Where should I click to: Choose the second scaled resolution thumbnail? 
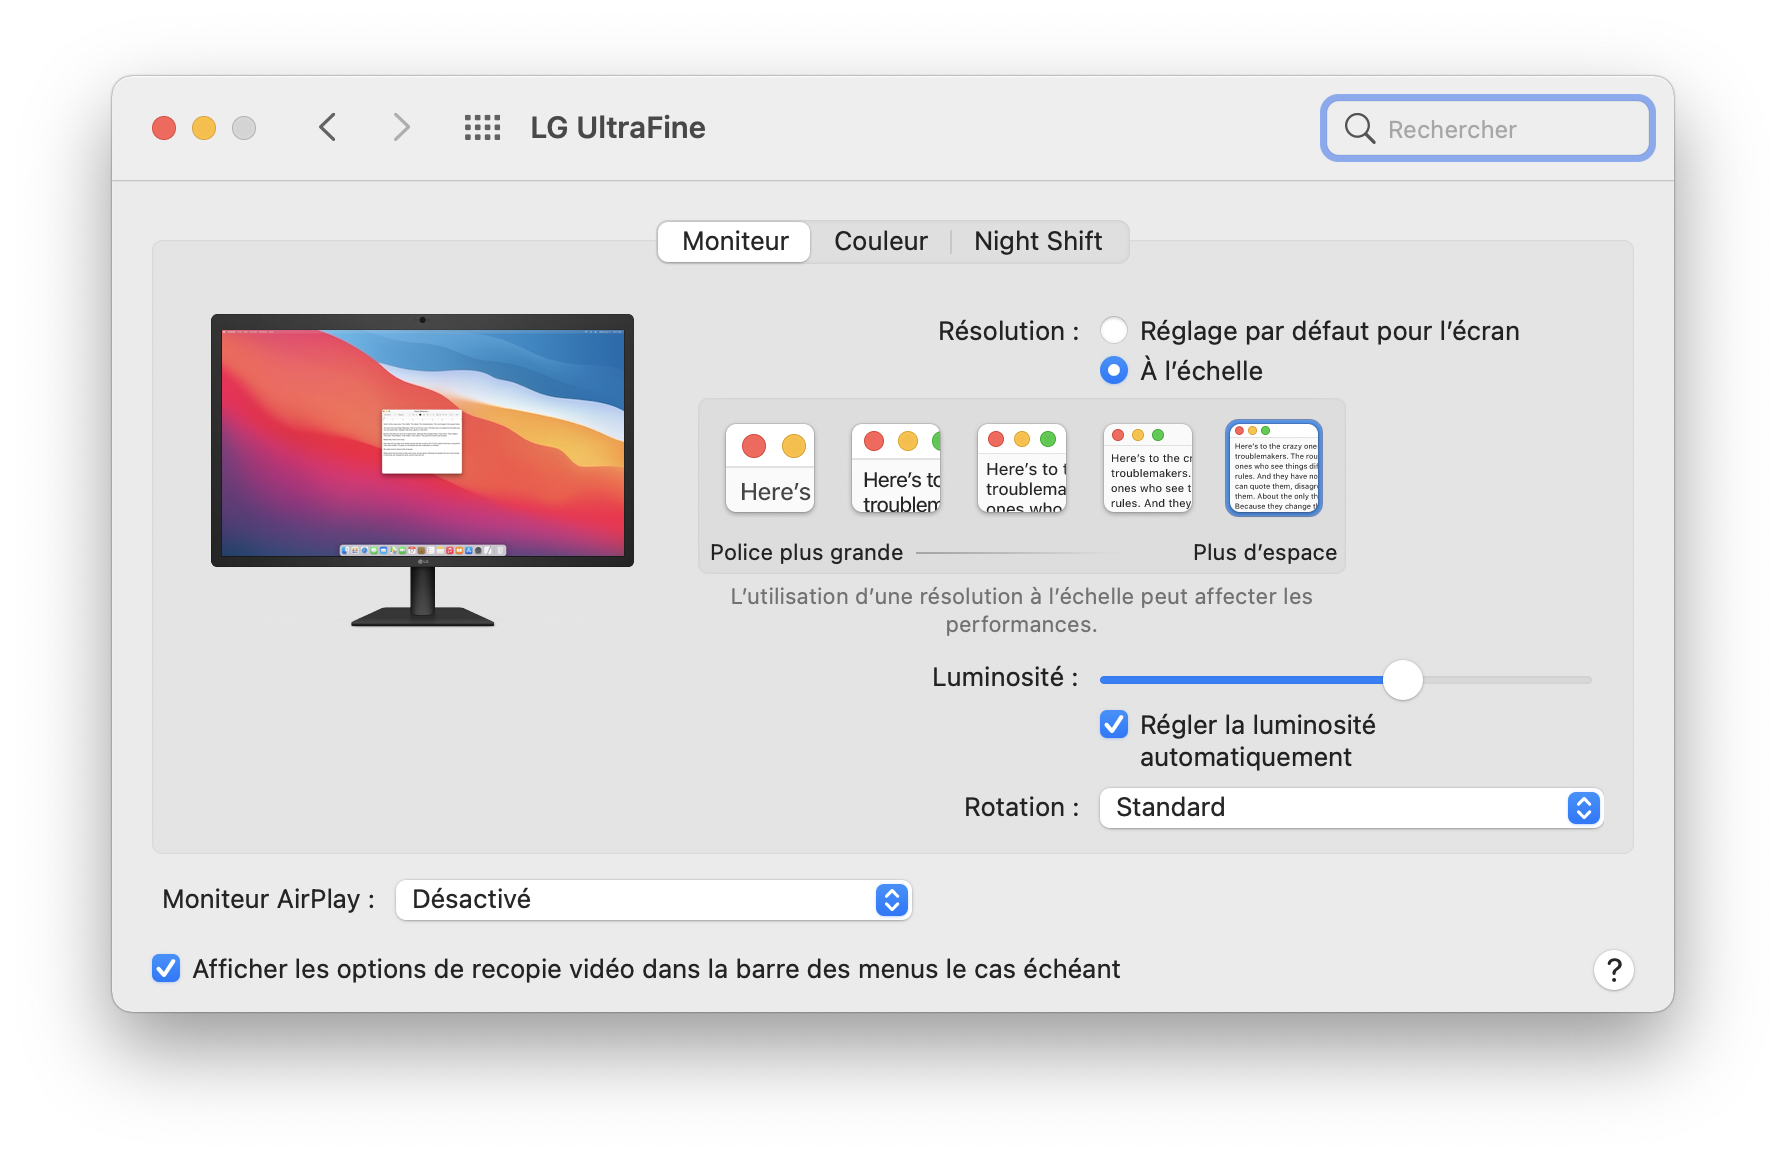(x=896, y=468)
